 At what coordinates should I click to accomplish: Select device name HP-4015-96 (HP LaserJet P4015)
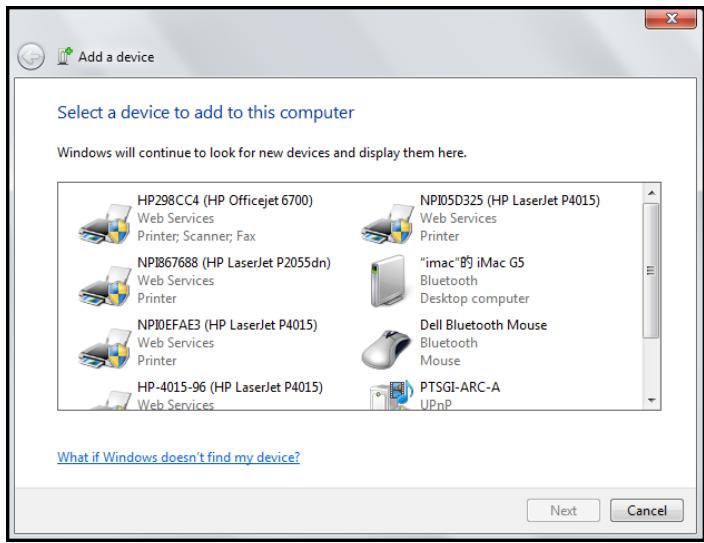[x=230, y=387]
